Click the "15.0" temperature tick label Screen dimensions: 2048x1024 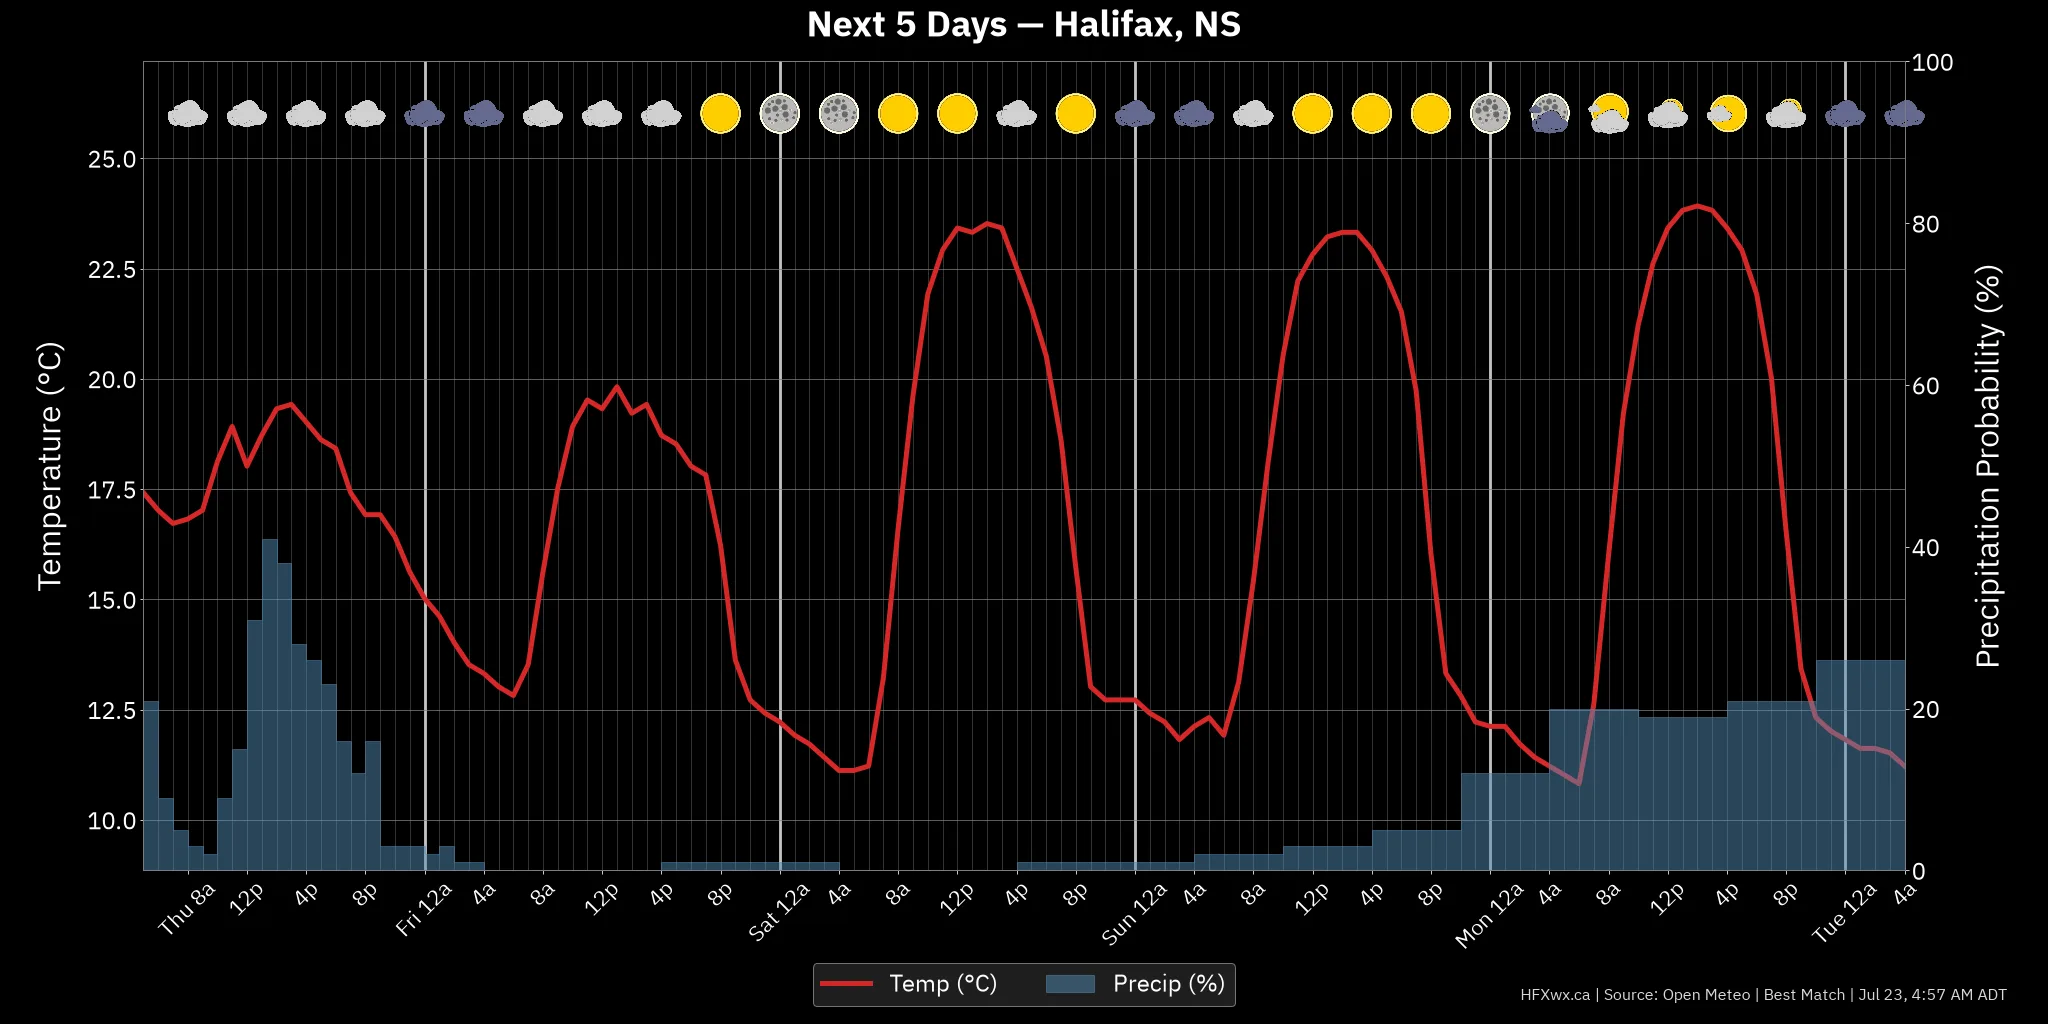tap(111, 601)
